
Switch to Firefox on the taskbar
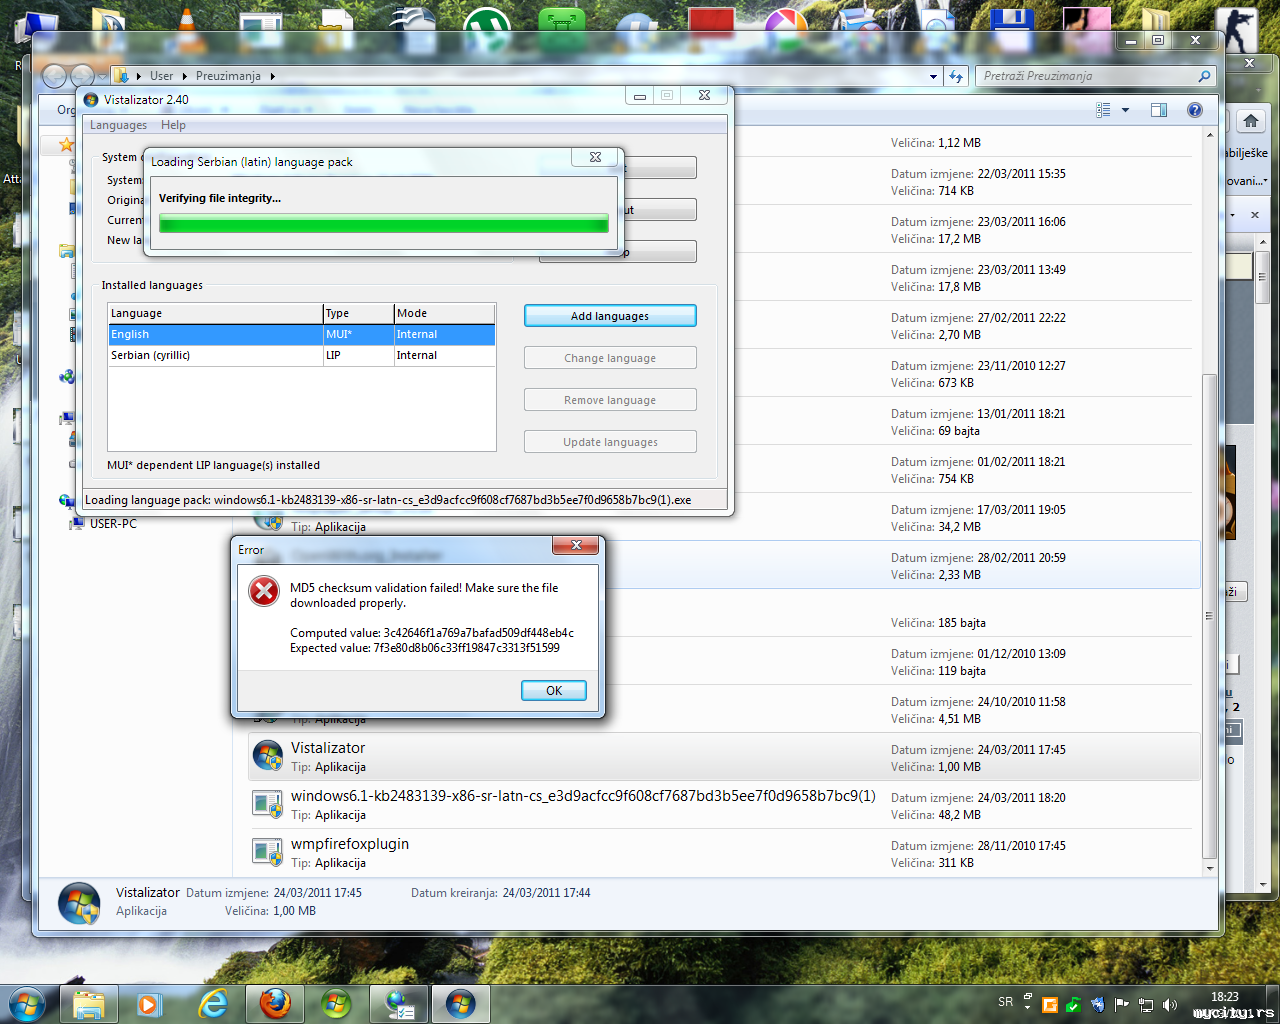[x=275, y=1003]
